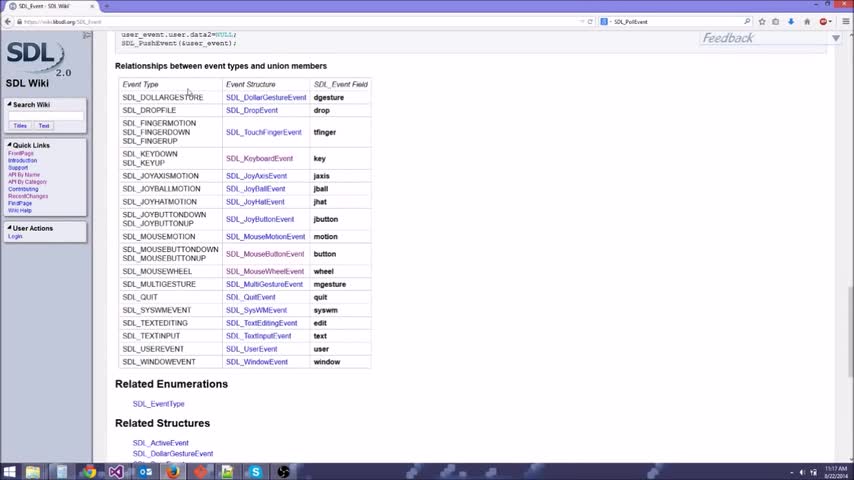The width and height of the screenshot is (854, 480).
Task: Open the SDL_ActiveEvent link
Action: [161, 443]
